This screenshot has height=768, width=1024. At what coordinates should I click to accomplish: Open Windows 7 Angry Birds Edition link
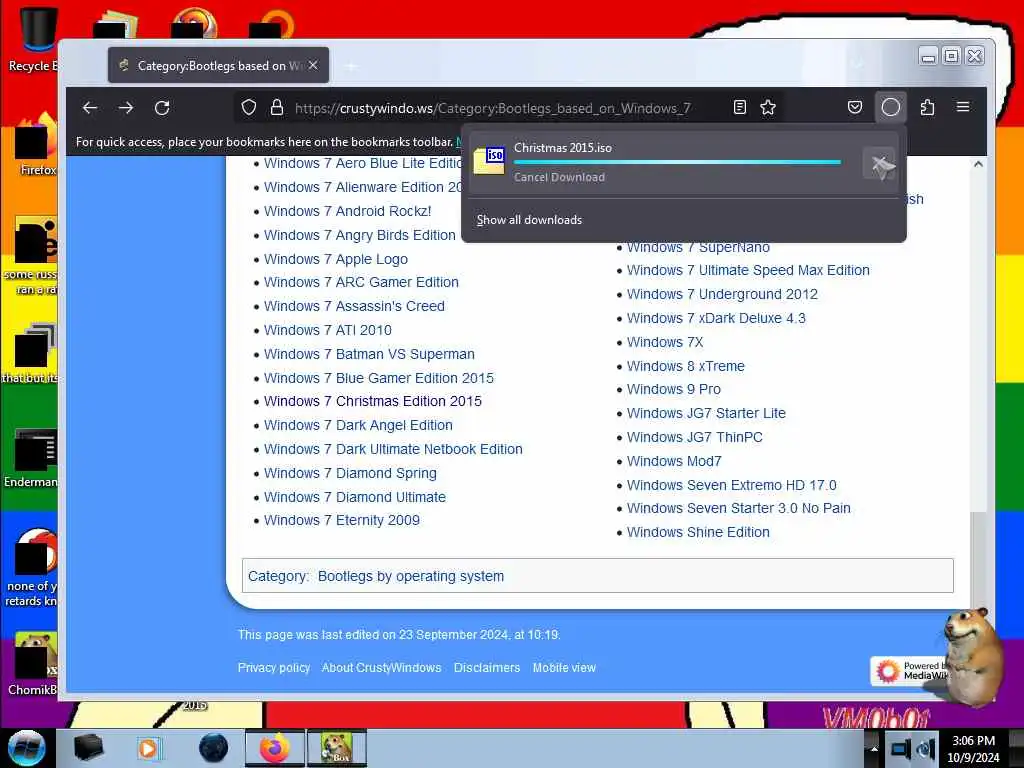point(360,235)
